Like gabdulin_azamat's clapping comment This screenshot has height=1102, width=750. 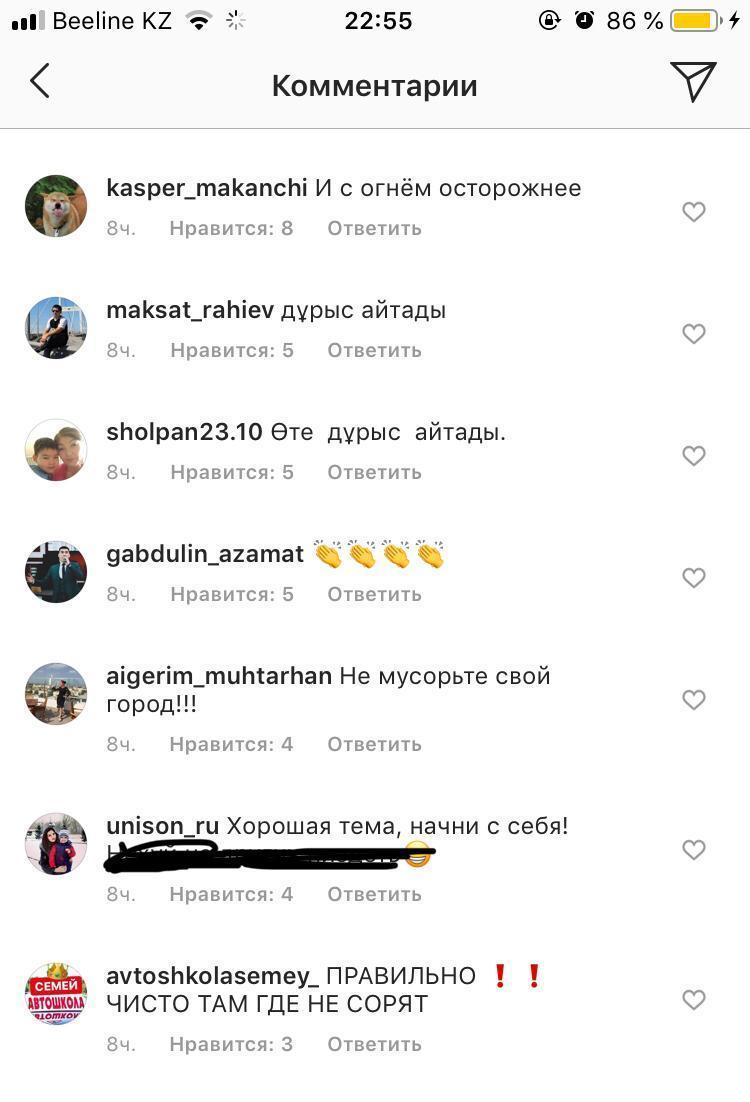(694, 577)
